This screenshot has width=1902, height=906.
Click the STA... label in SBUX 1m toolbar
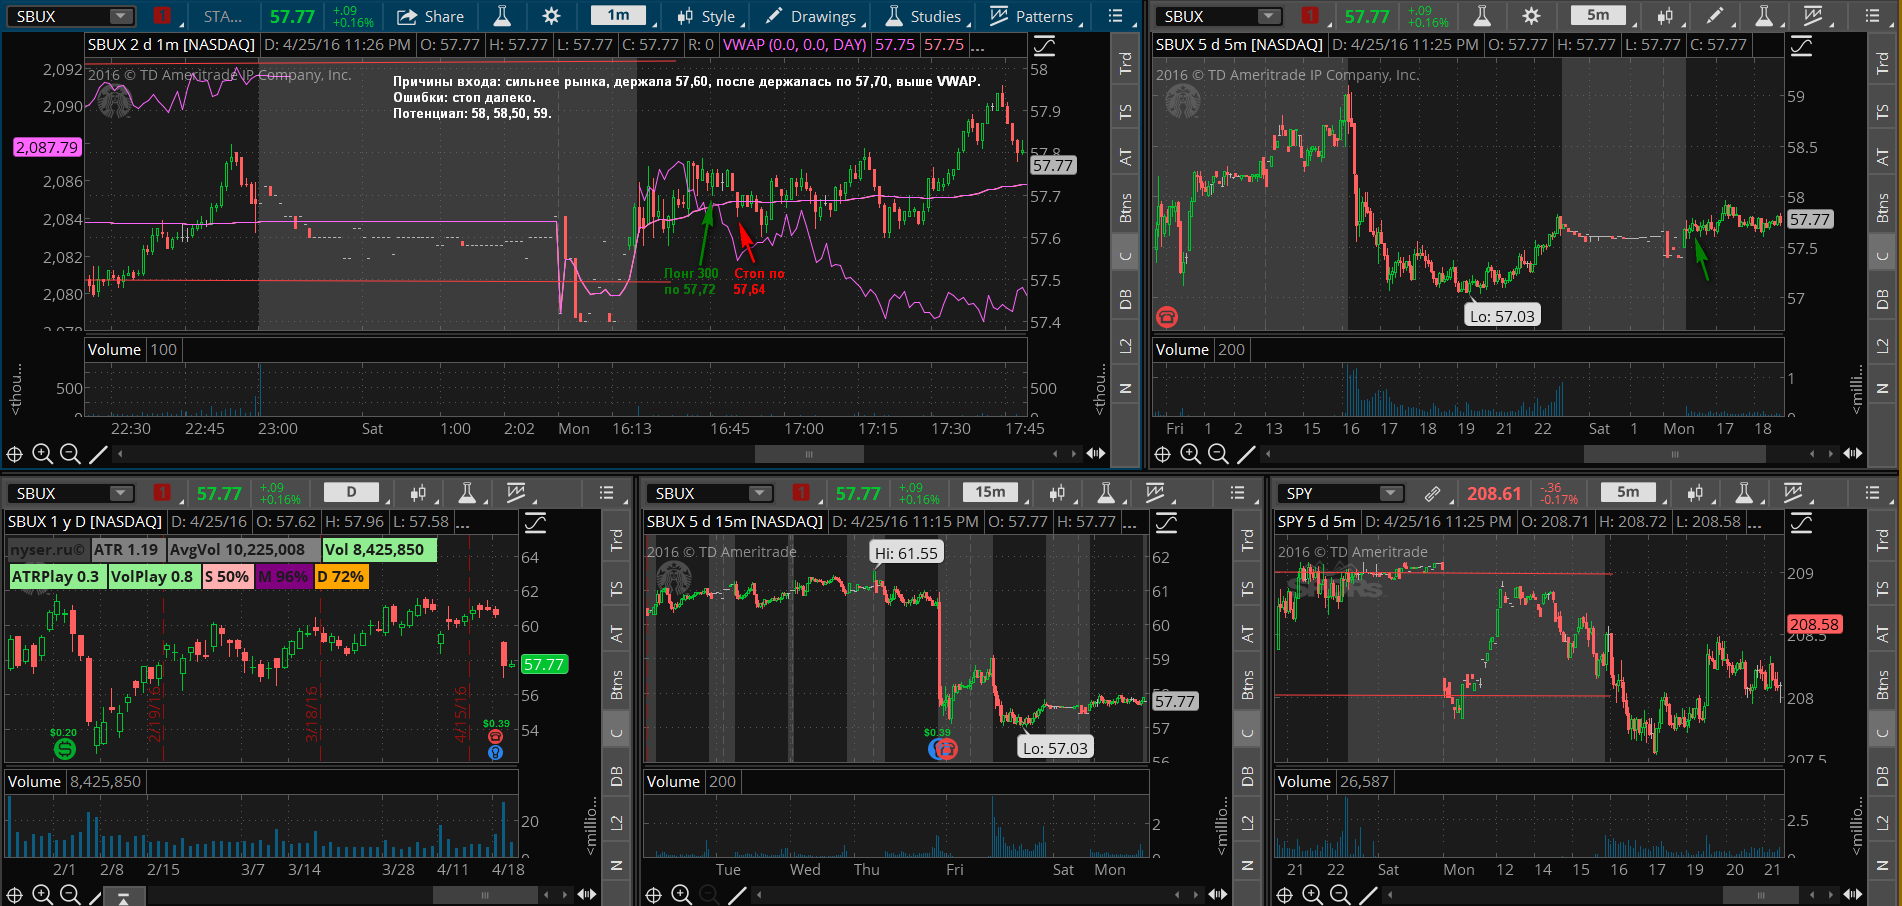coord(223,16)
